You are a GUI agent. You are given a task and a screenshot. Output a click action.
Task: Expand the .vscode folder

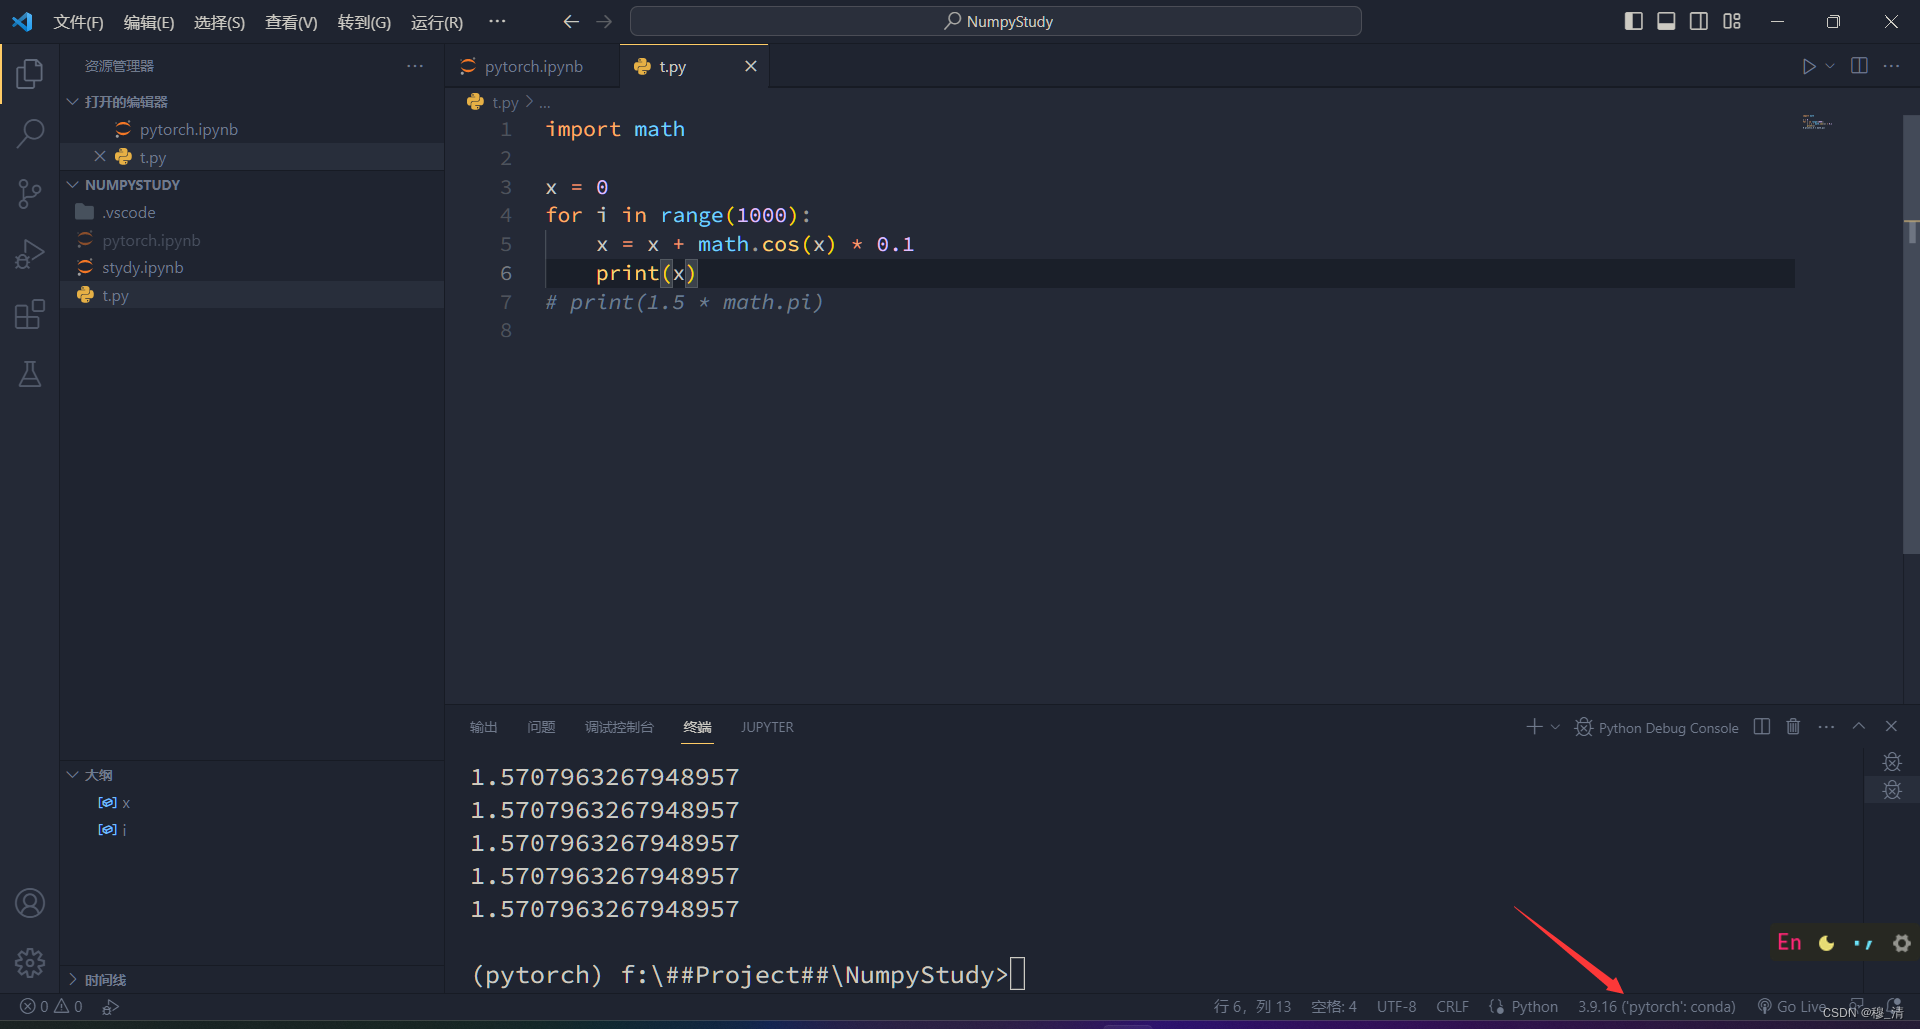(252, 213)
